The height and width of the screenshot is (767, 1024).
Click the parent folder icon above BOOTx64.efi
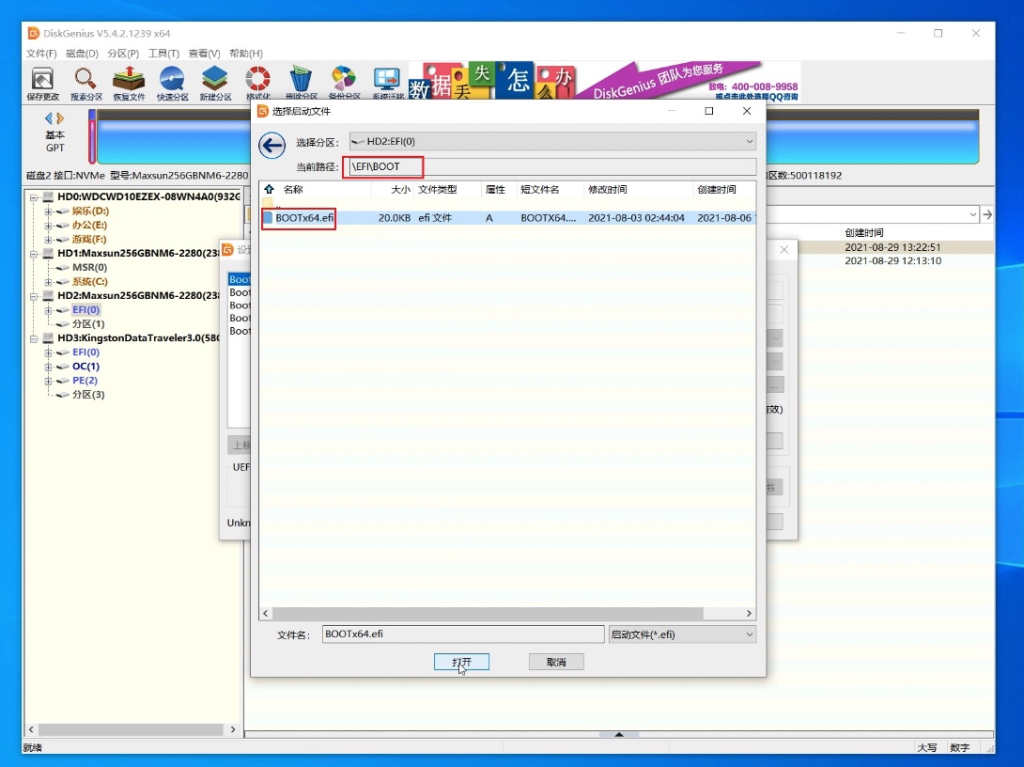(x=269, y=205)
